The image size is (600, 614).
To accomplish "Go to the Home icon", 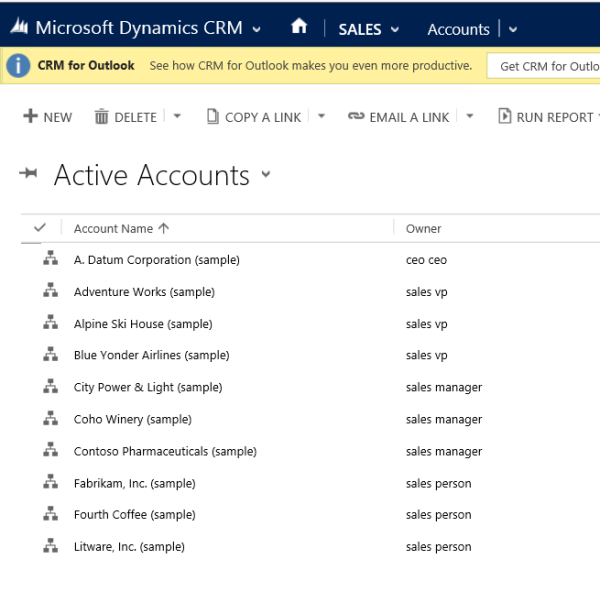I will coord(299,26).
